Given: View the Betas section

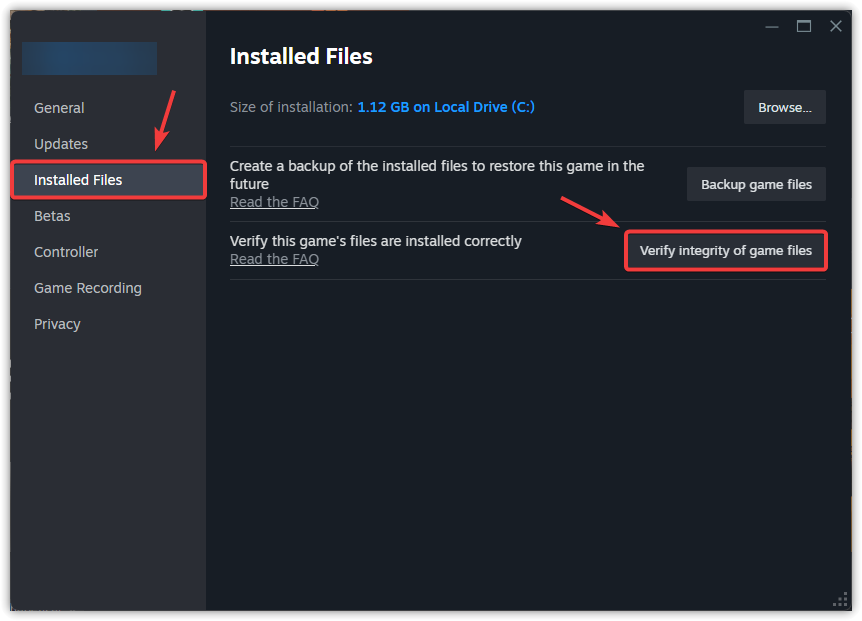Looking at the screenshot, I should coord(51,215).
